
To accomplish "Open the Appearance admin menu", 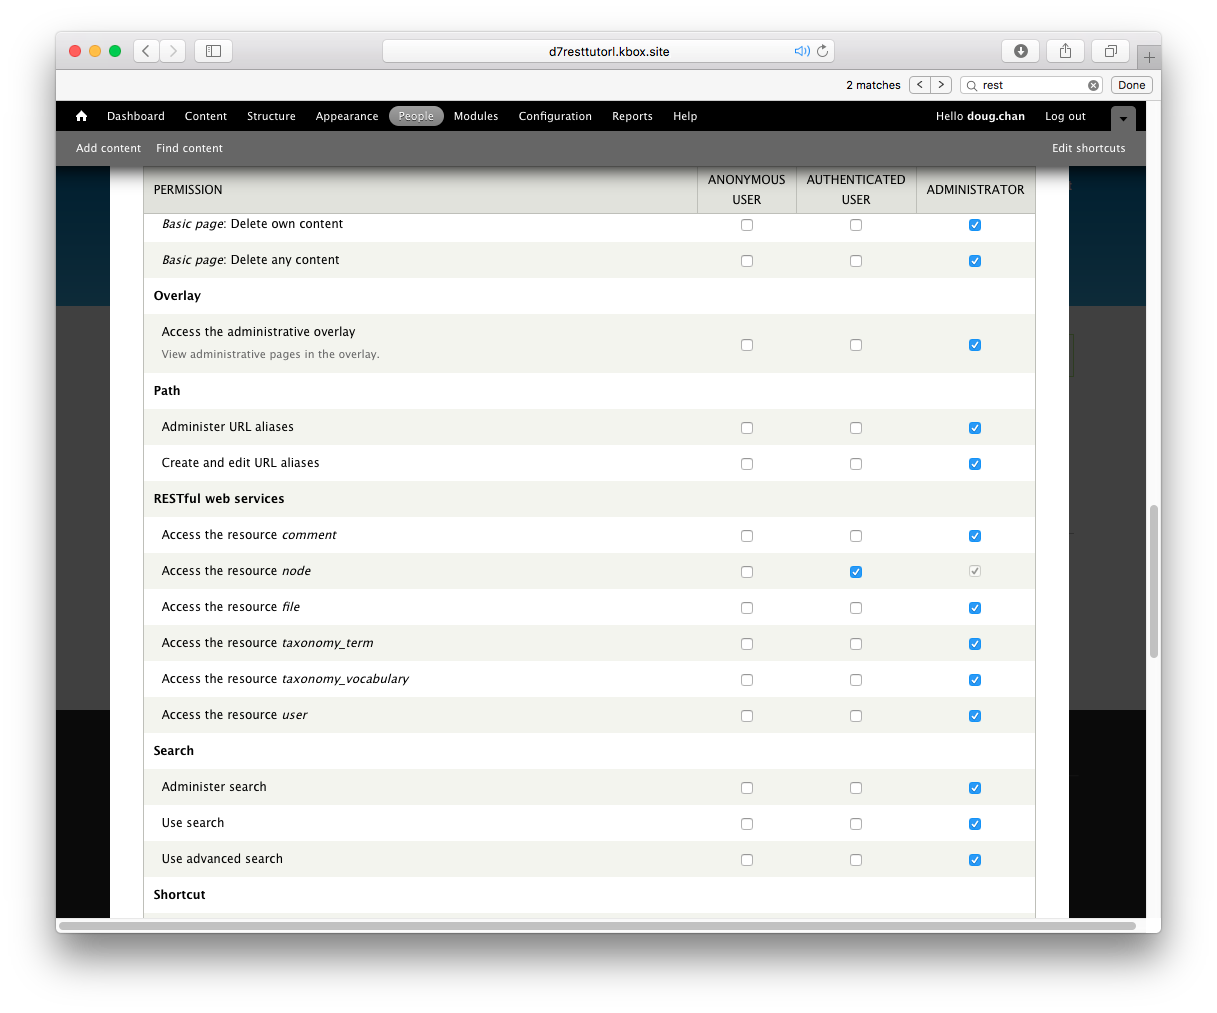I will pyautogui.click(x=347, y=116).
